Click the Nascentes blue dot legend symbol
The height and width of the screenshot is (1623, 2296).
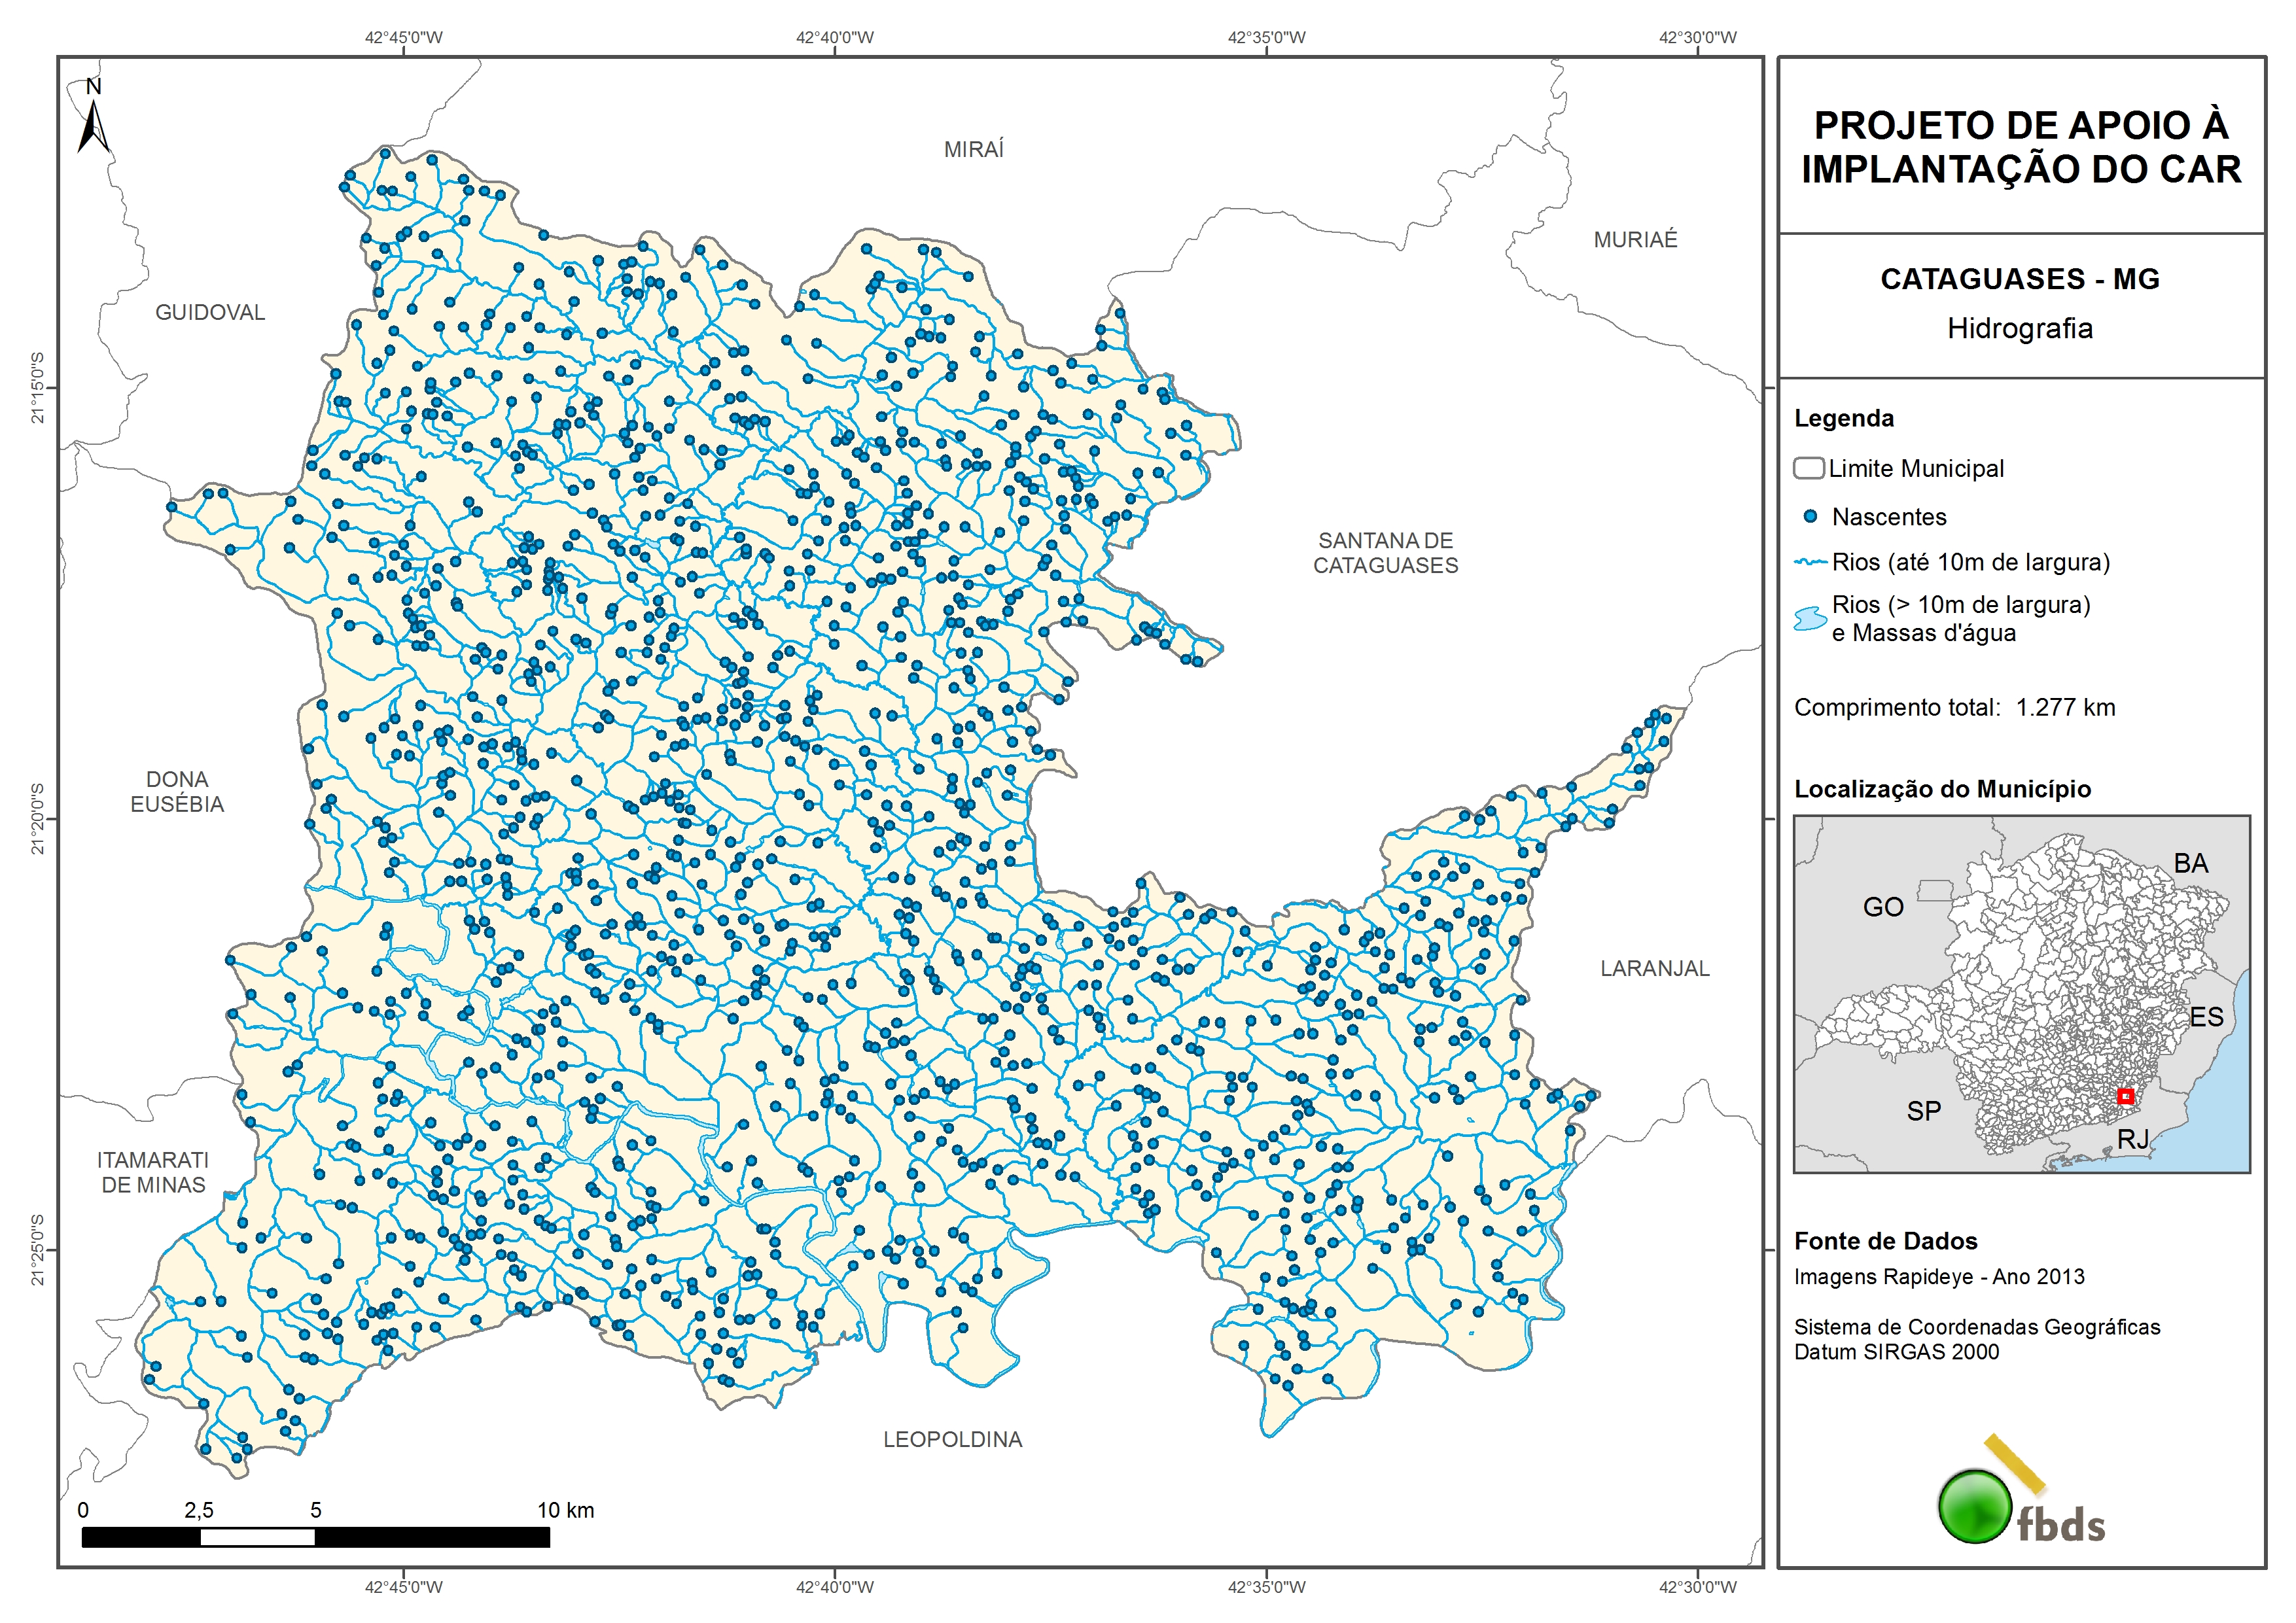tap(1810, 517)
